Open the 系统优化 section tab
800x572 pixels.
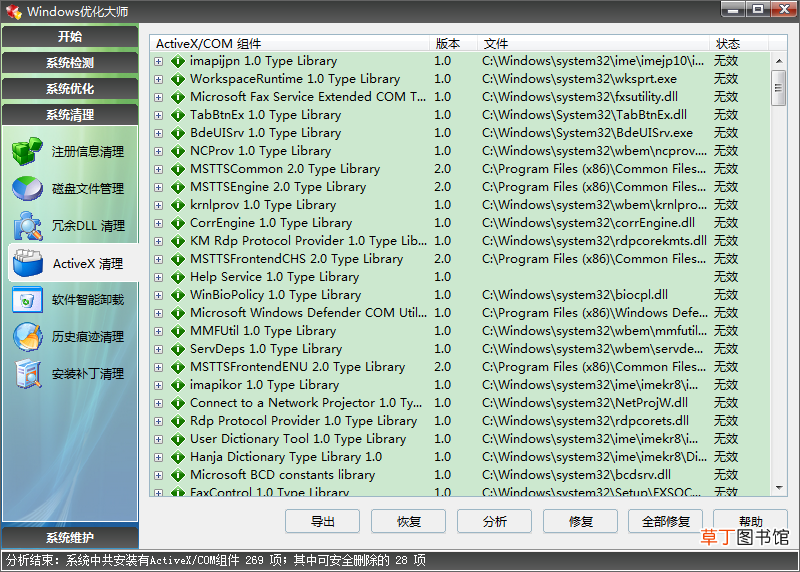pyautogui.click(x=70, y=89)
